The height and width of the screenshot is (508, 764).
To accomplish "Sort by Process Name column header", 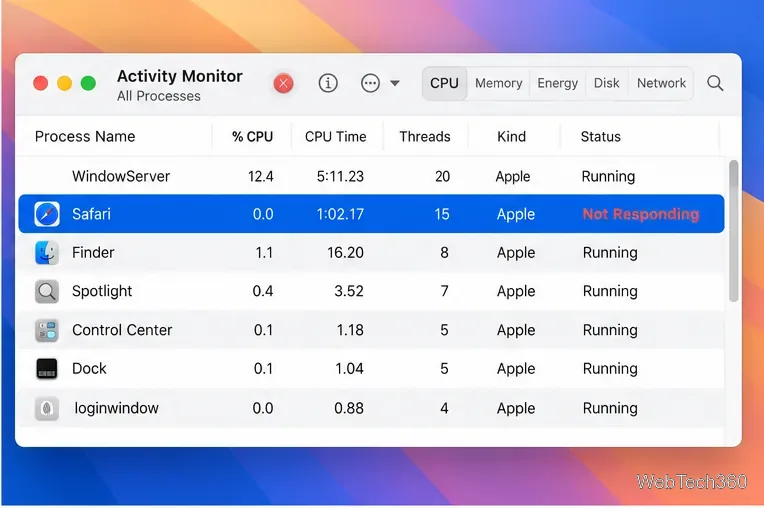I will point(85,136).
